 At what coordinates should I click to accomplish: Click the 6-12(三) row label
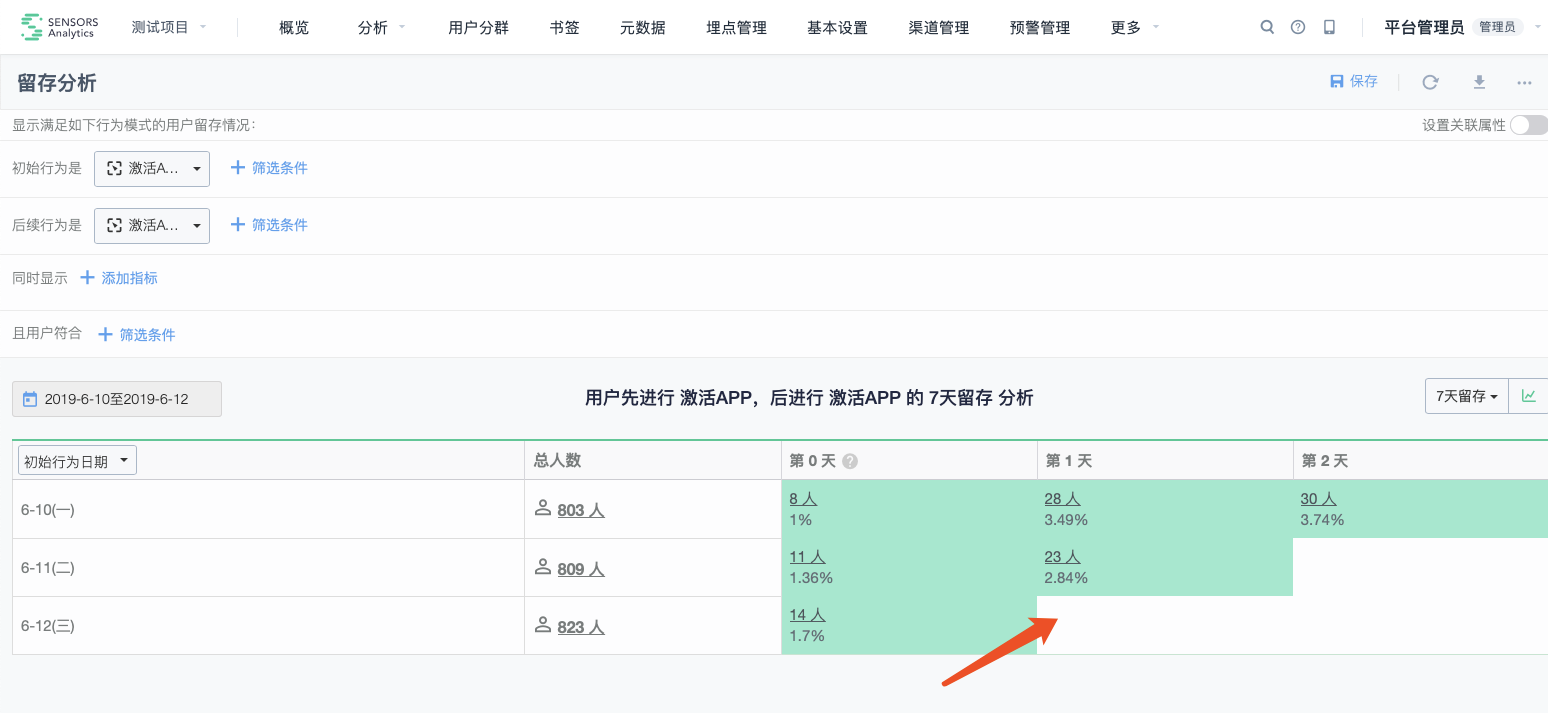point(48,626)
